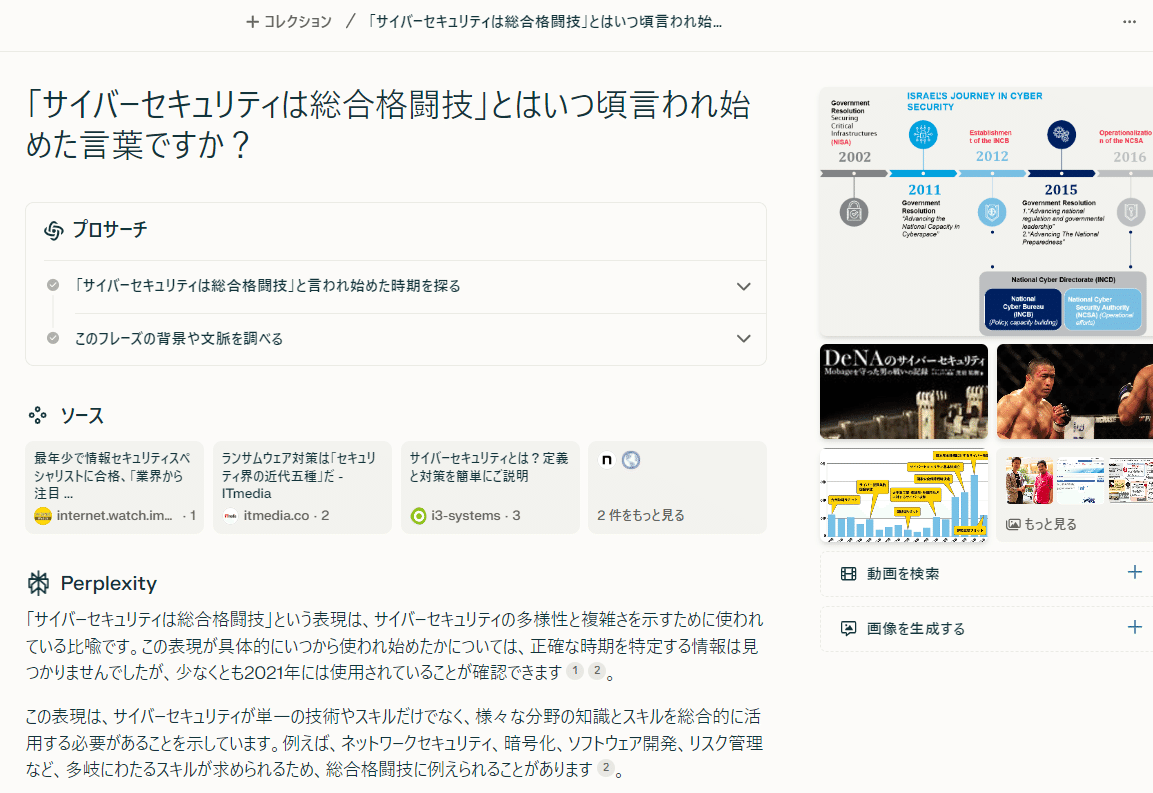Viewport: 1153px width, 793px height.
Task: Click the i3-systems favicon in third source card
Action: coord(418,516)
